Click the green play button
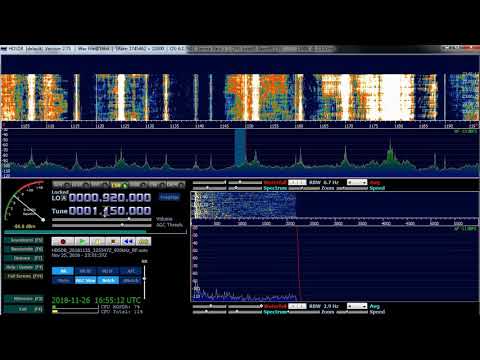 click(82, 241)
